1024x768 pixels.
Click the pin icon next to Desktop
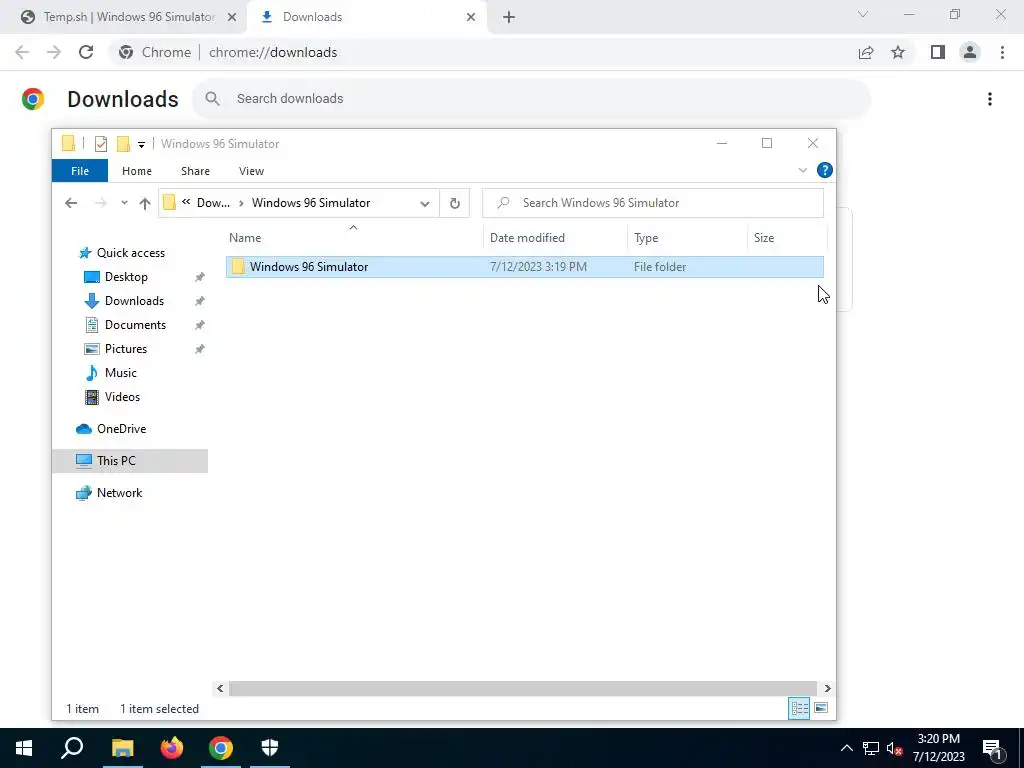199,278
